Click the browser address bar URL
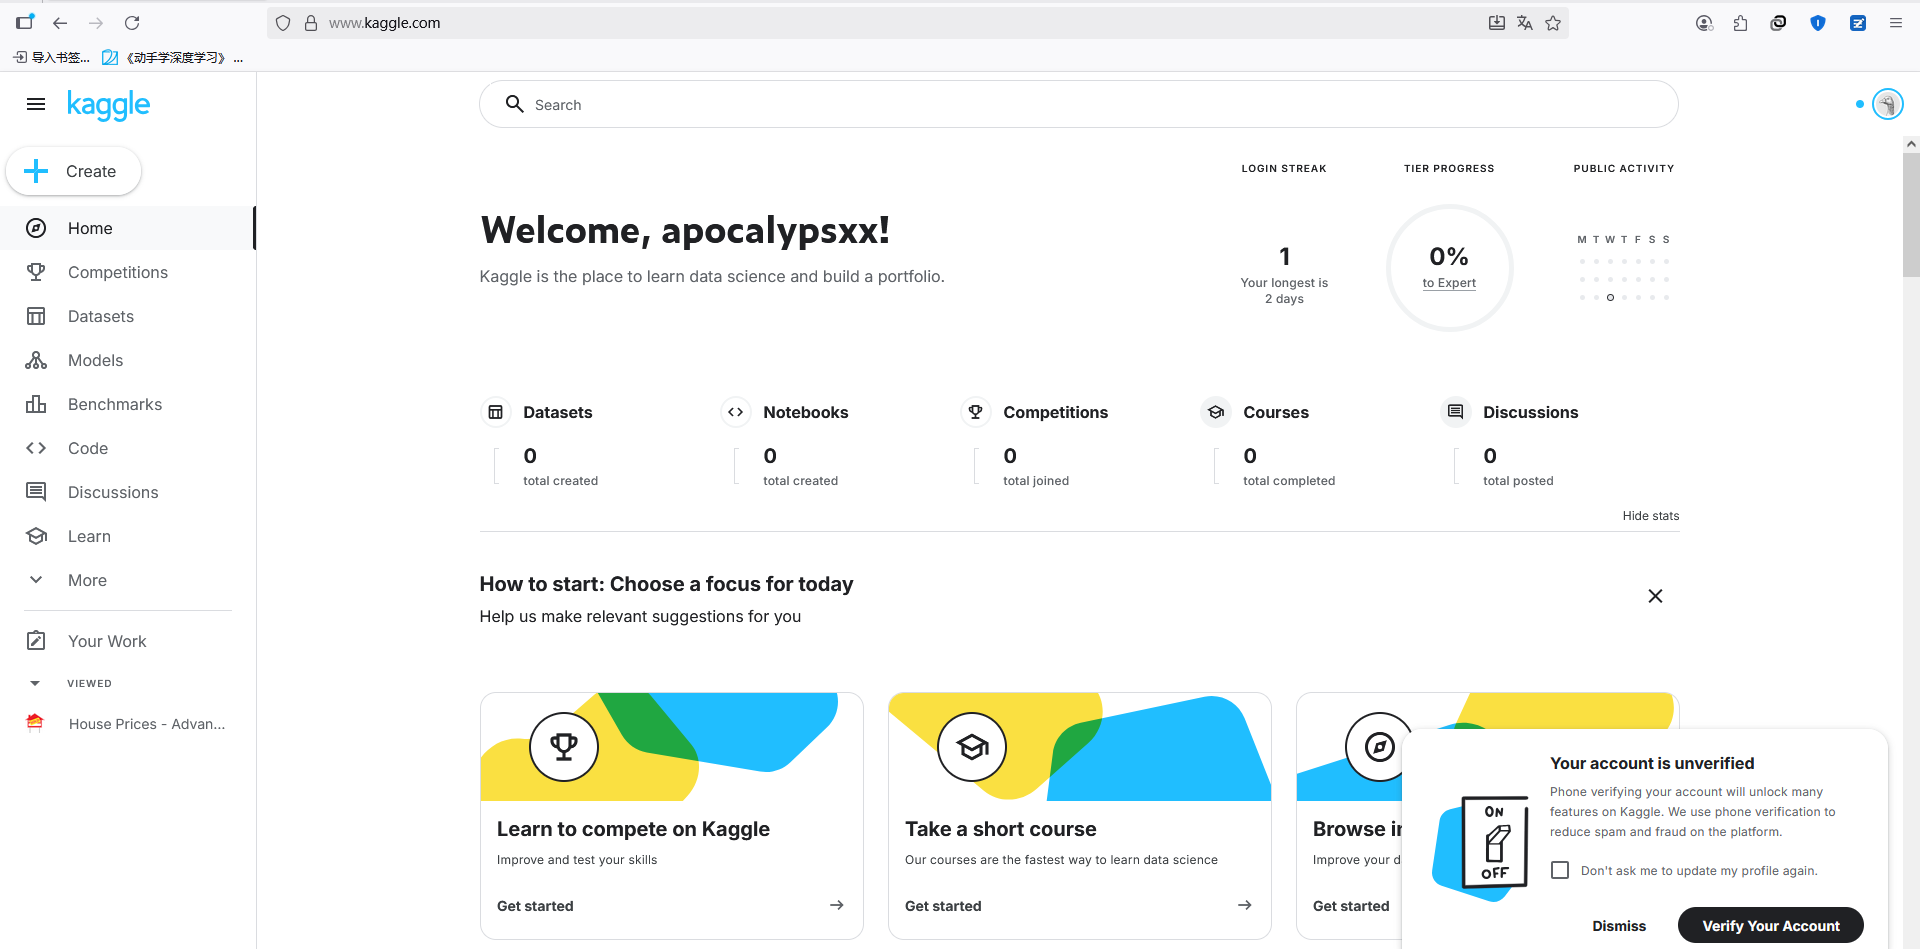1920x949 pixels. (x=385, y=23)
